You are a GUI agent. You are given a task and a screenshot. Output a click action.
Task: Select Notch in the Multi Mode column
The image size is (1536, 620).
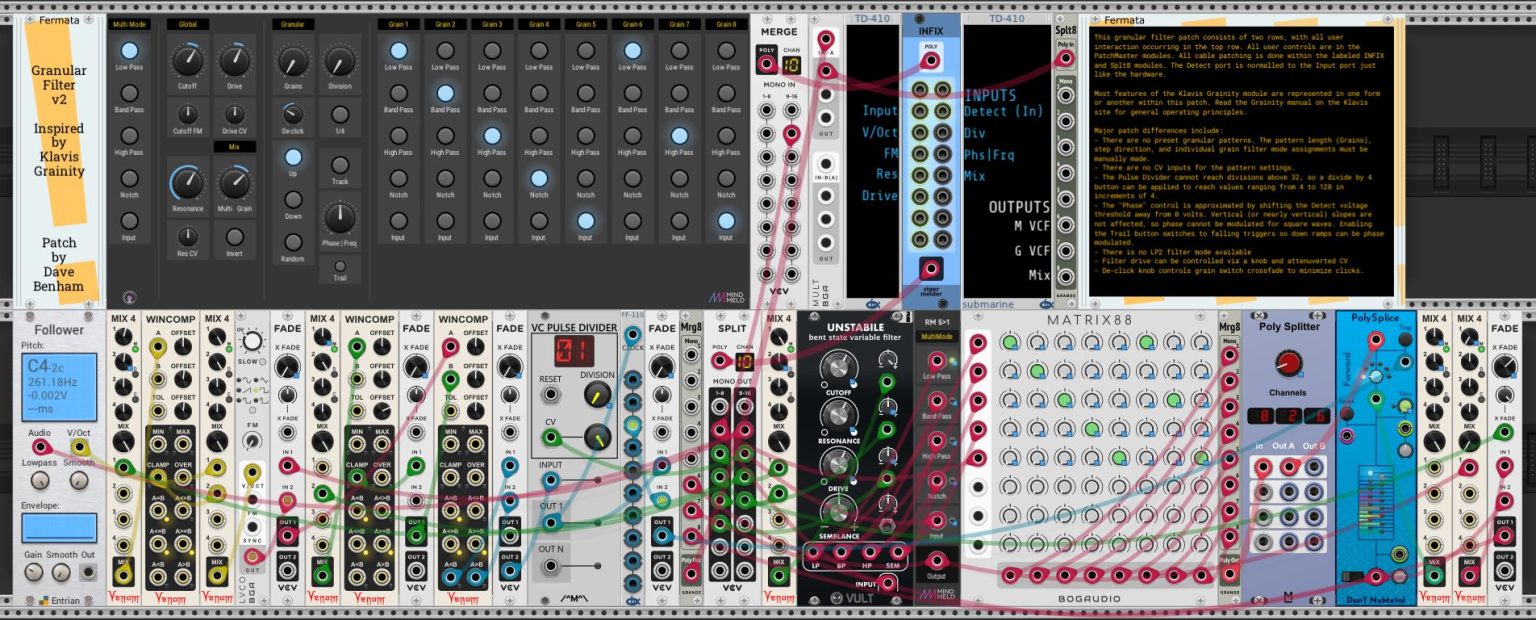(x=129, y=177)
